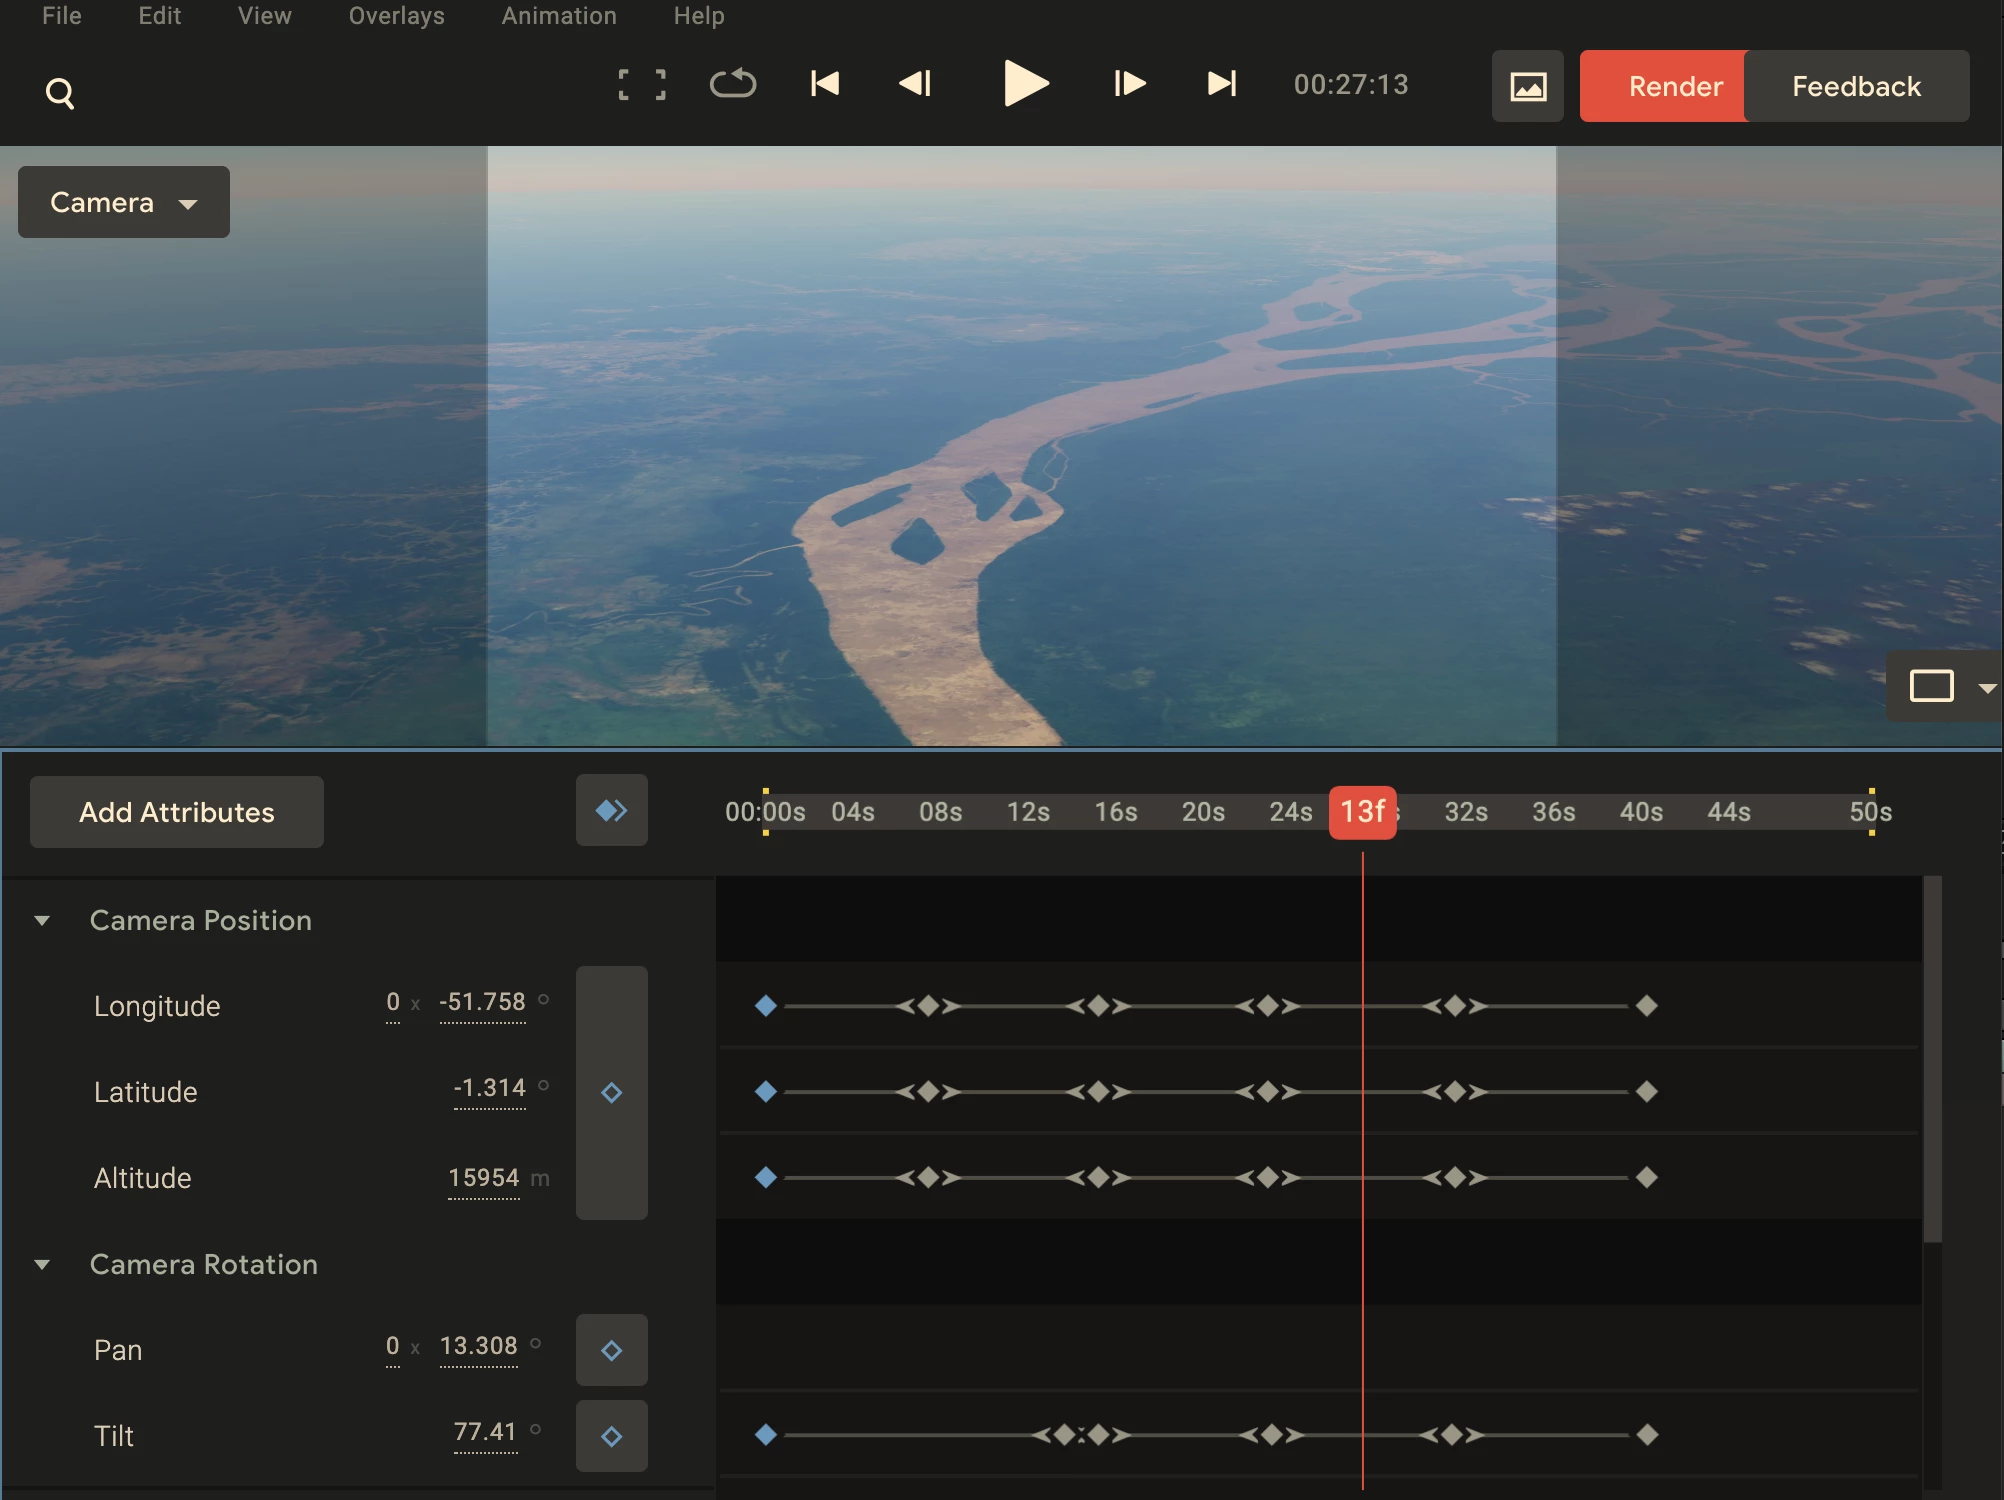
Task: Toggle loop playback icon
Action: [x=732, y=84]
